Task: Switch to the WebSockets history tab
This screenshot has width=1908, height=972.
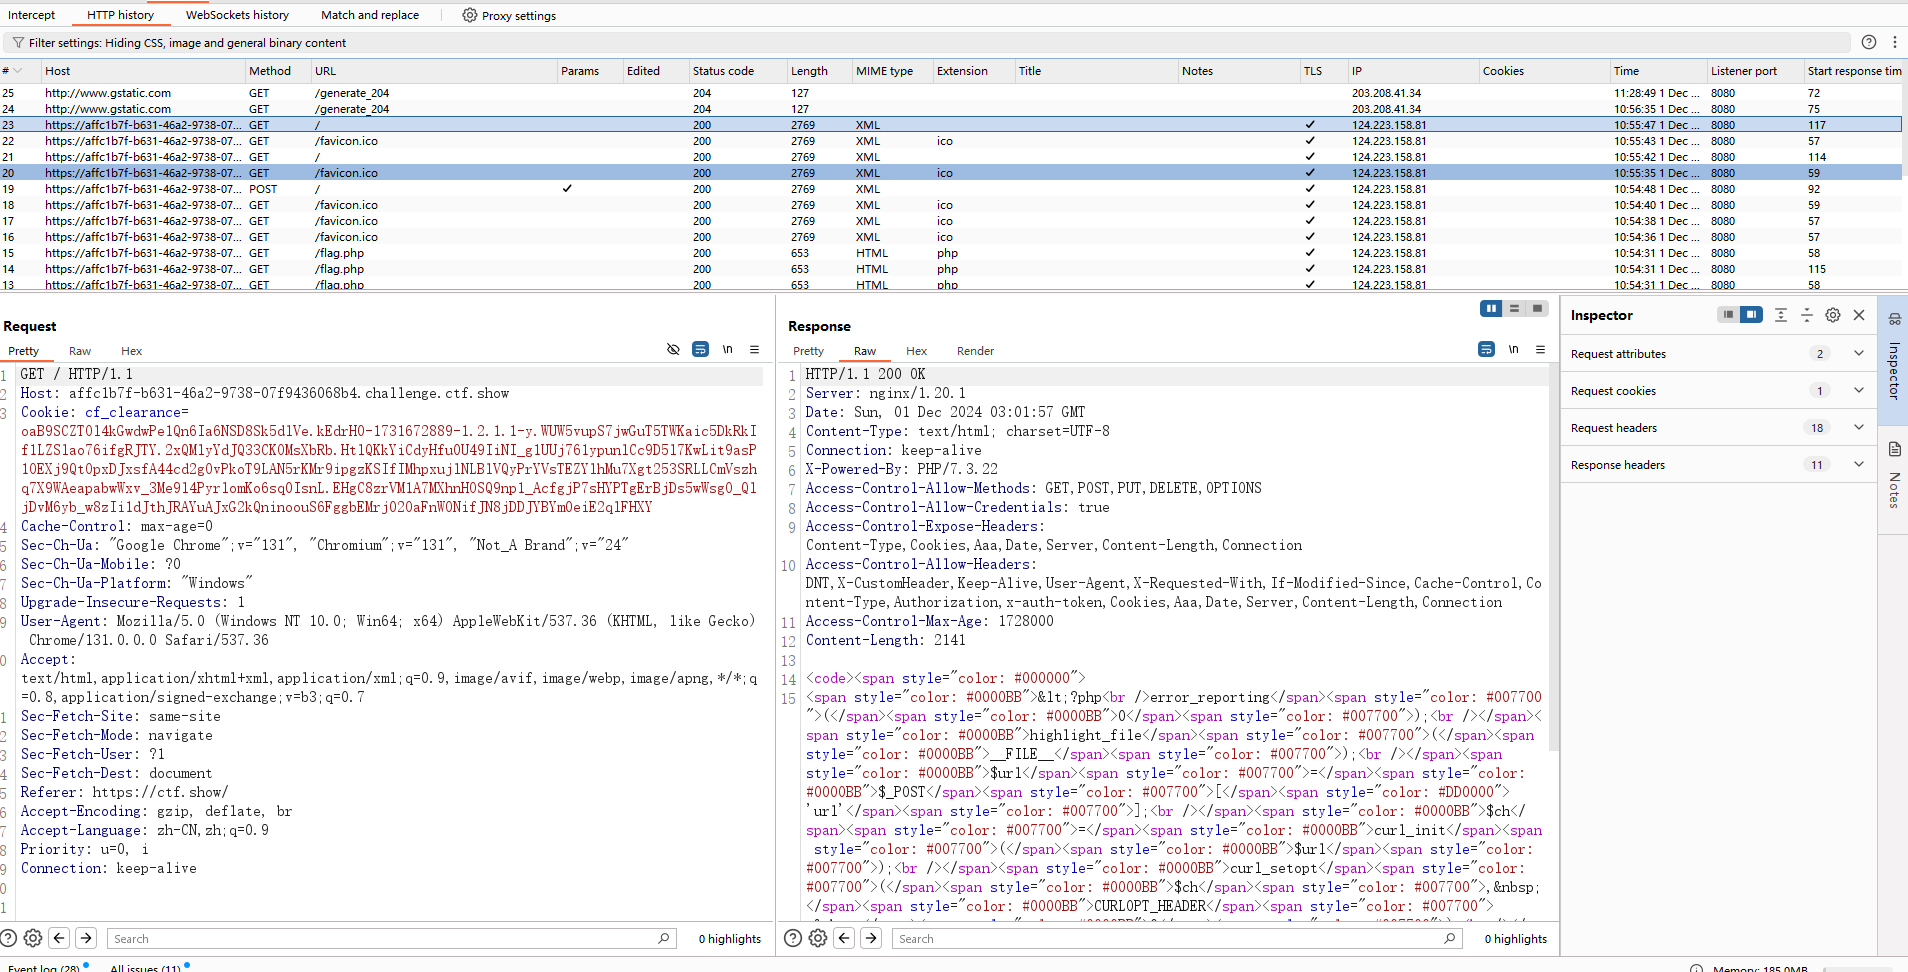Action: point(237,15)
